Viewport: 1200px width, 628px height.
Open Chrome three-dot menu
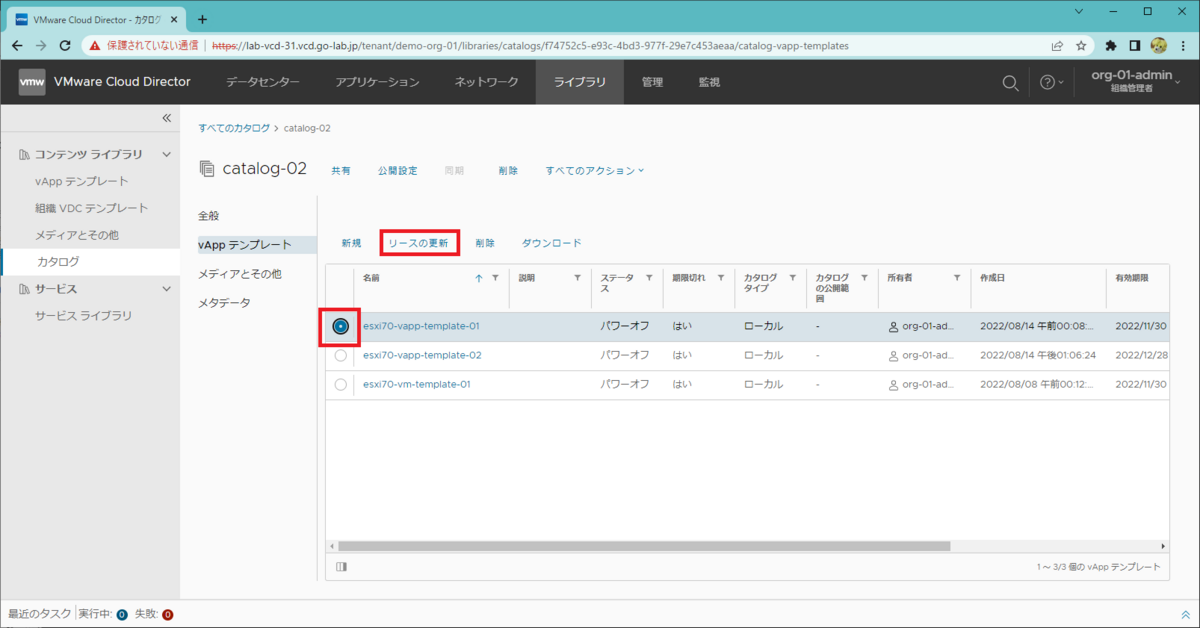click(x=1183, y=45)
